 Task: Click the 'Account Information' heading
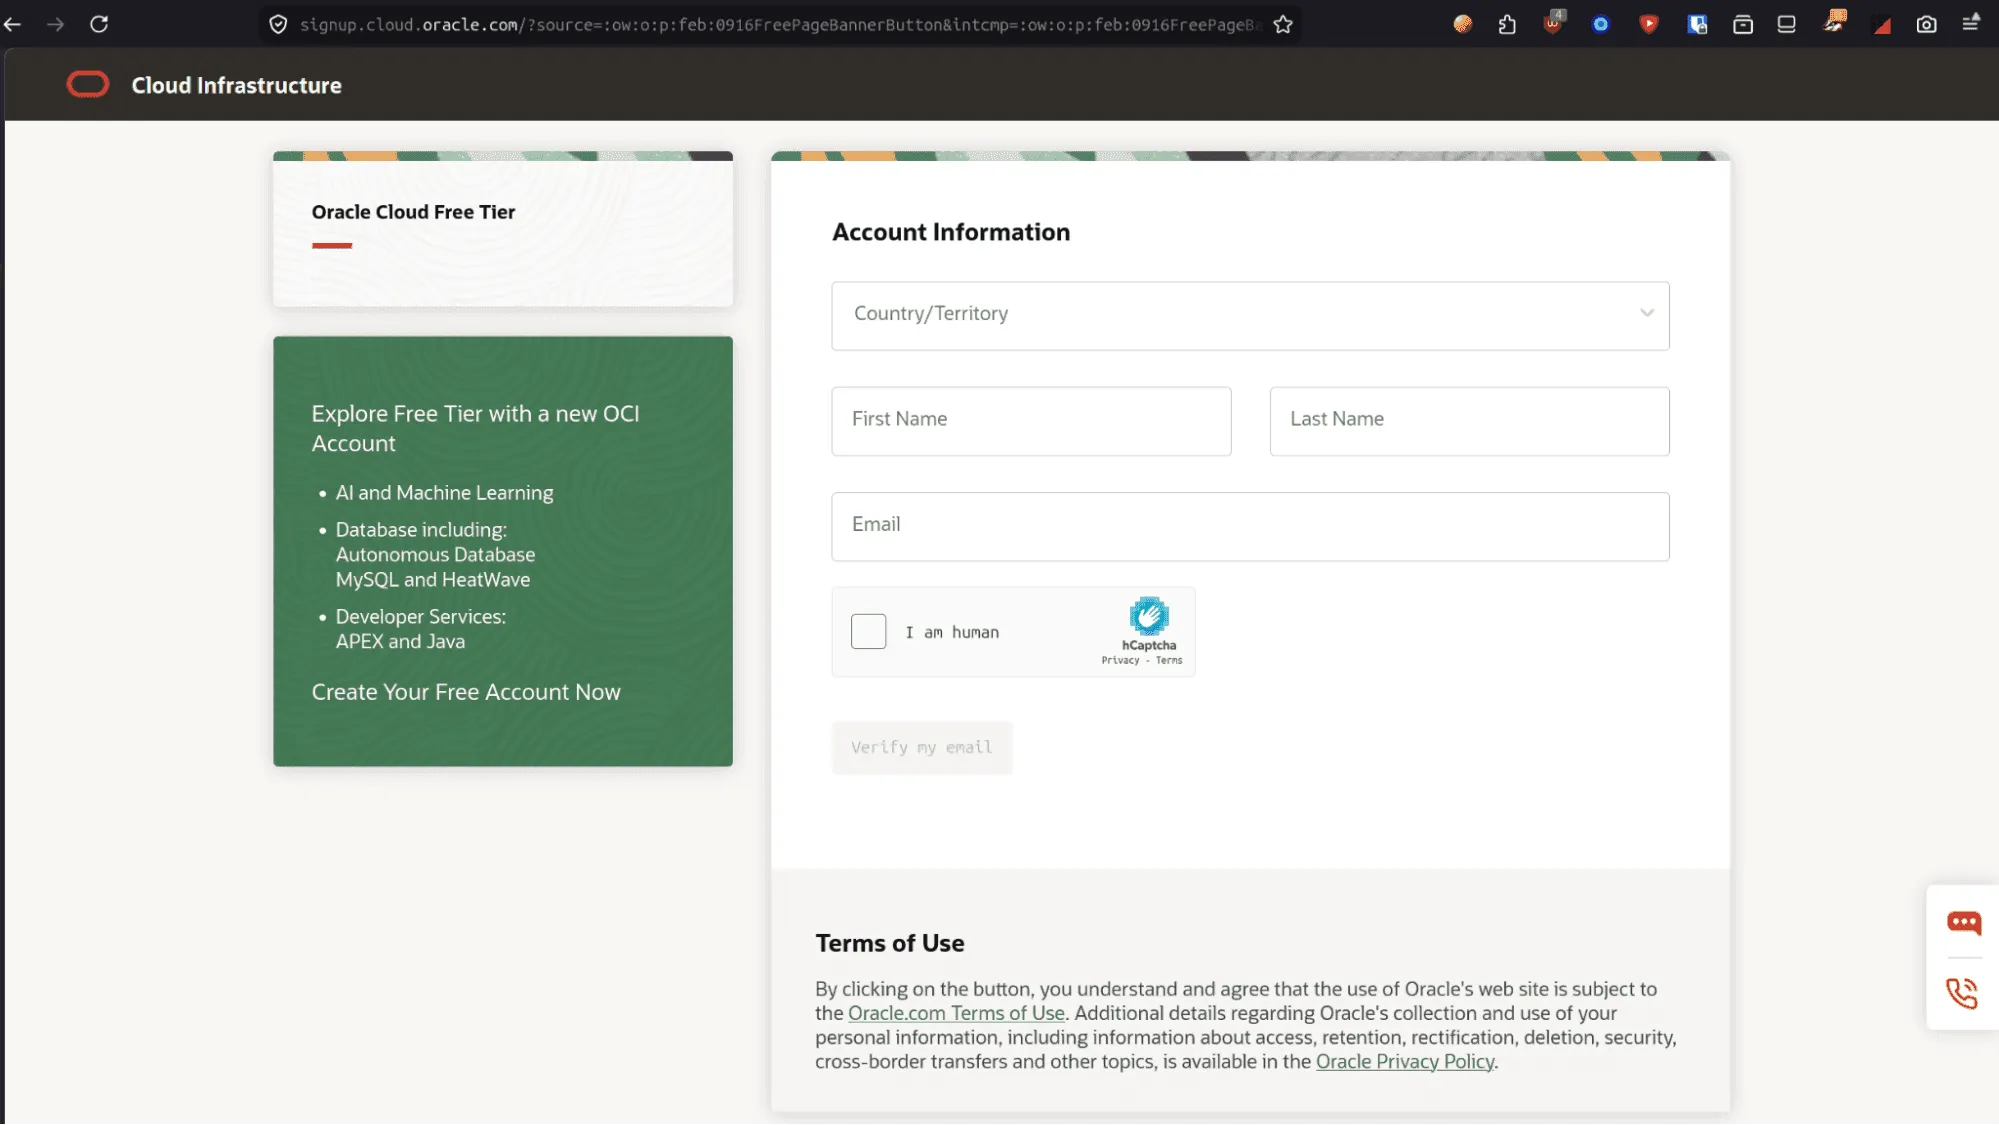951,232
